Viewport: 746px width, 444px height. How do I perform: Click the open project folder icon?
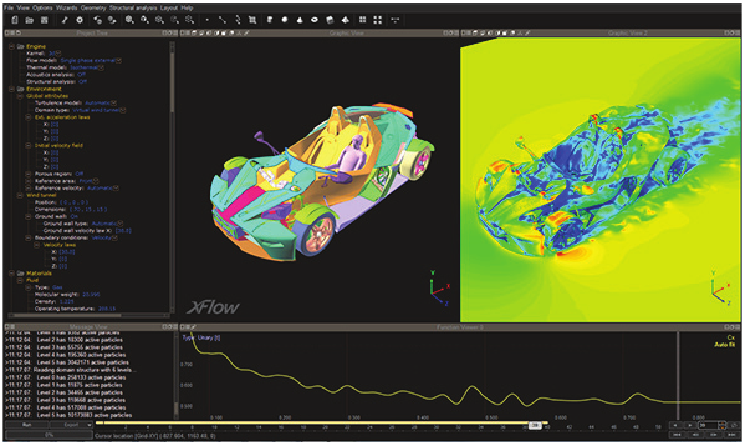click(x=29, y=20)
